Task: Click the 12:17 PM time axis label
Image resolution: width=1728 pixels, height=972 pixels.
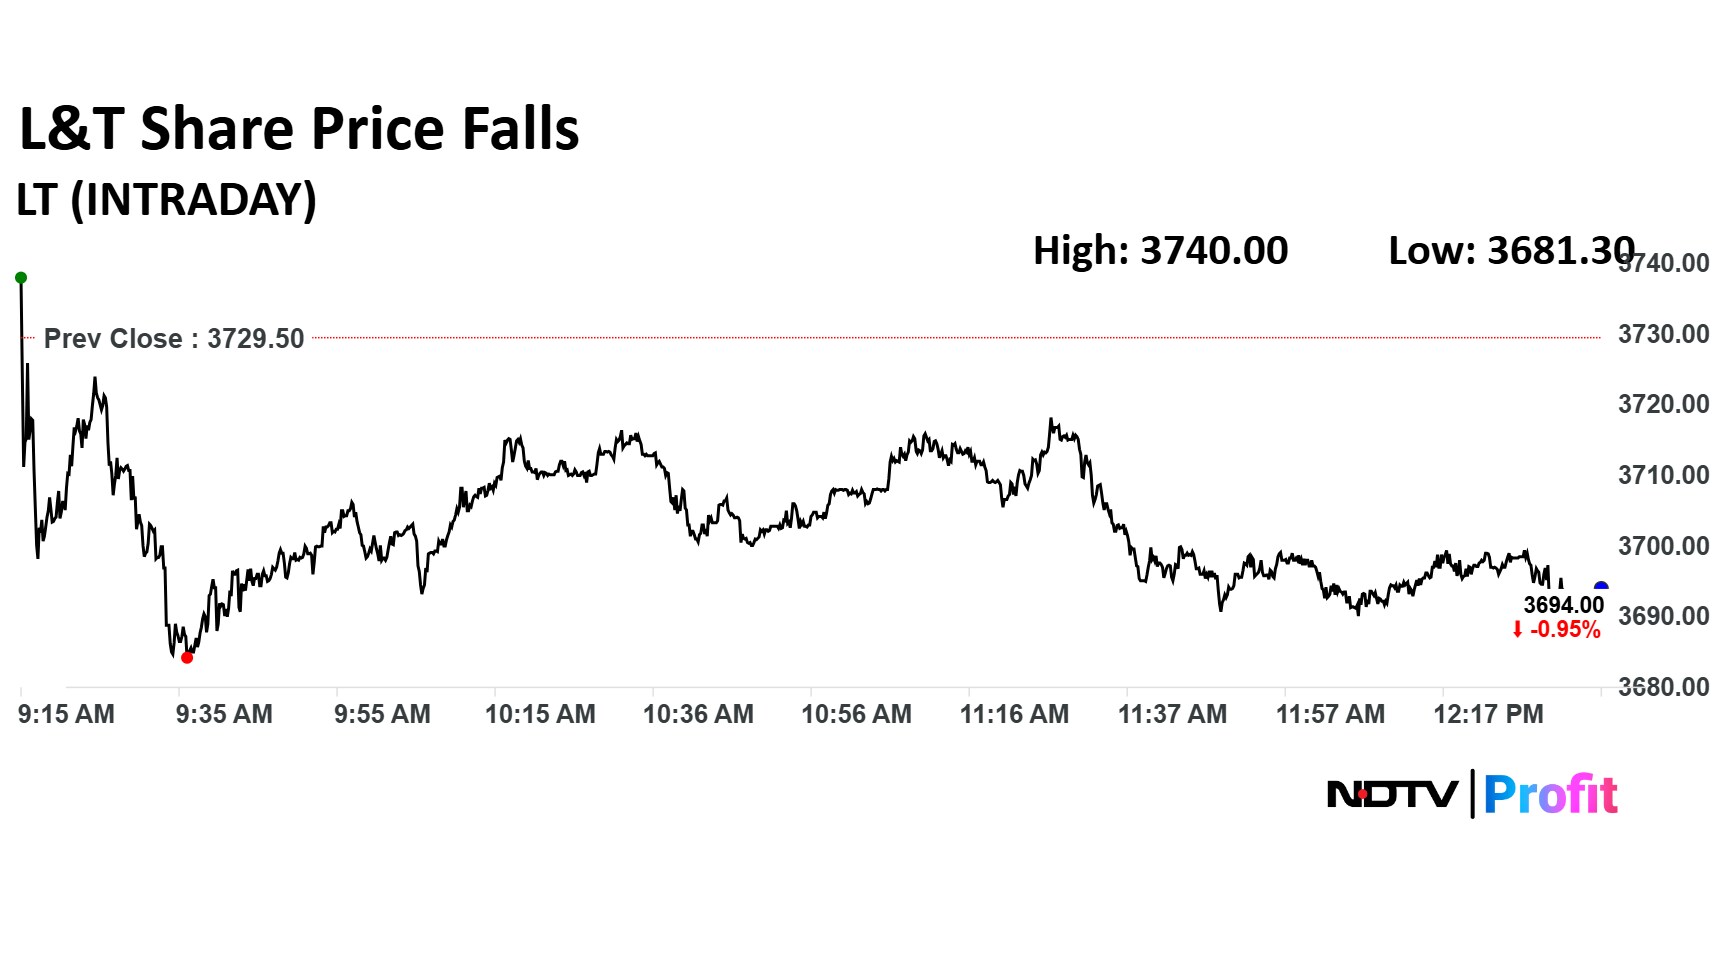Action: 1488,714
